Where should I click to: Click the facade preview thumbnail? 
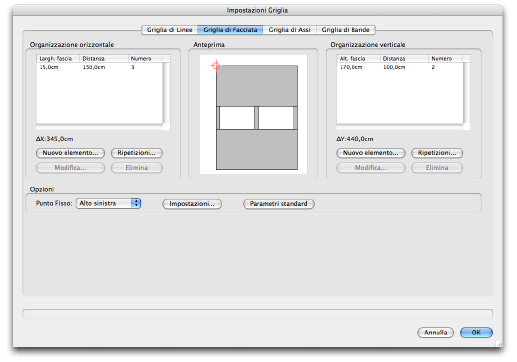[x=253, y=114]
